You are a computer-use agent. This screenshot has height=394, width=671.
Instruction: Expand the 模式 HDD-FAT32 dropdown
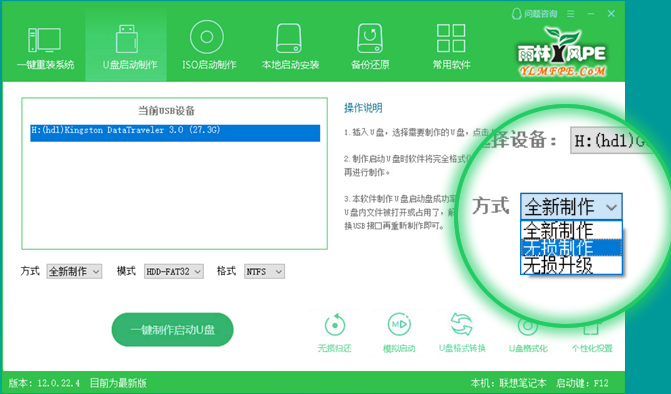pos(173,271)
